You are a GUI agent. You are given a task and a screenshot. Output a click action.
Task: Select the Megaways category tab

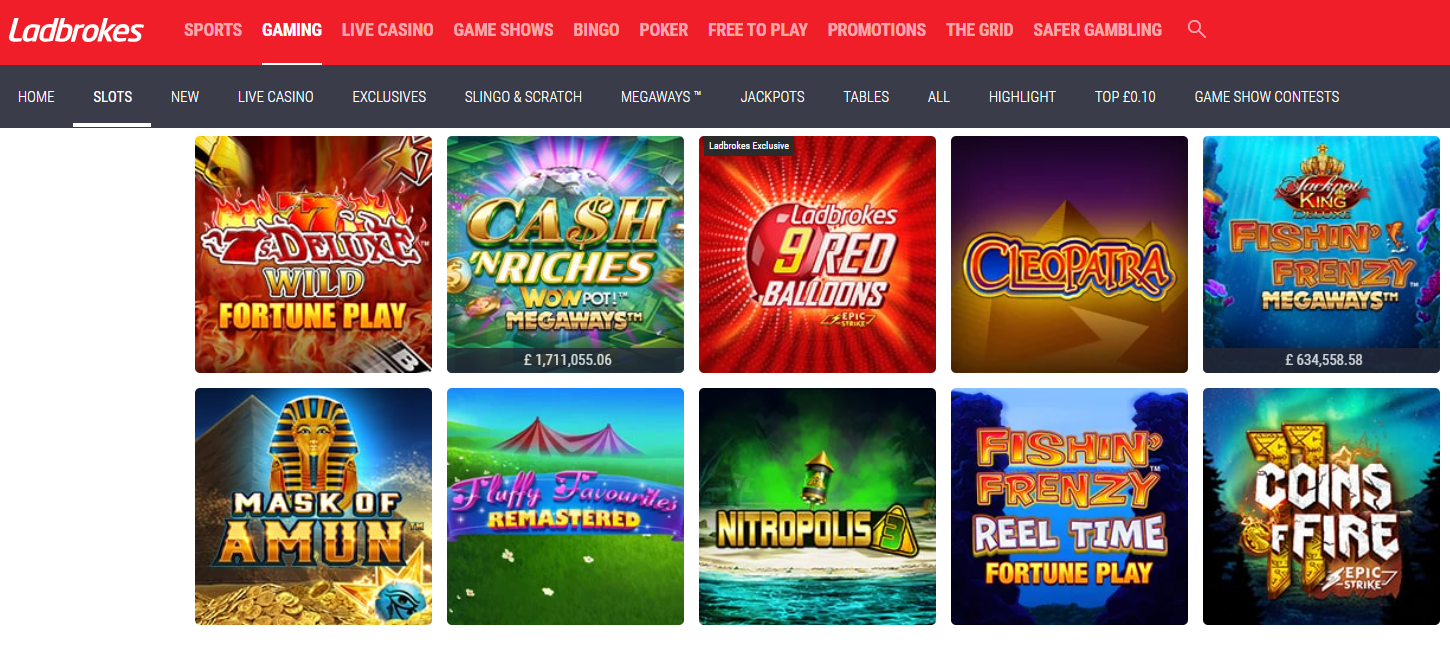click(x=661, y=97)
